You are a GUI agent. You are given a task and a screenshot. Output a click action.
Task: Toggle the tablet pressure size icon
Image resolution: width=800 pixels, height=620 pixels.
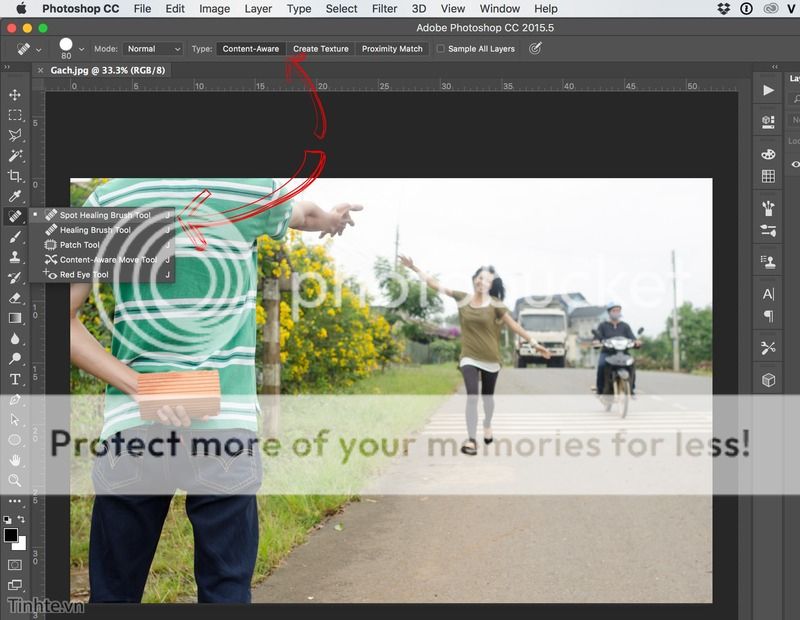tap(536, 48)
